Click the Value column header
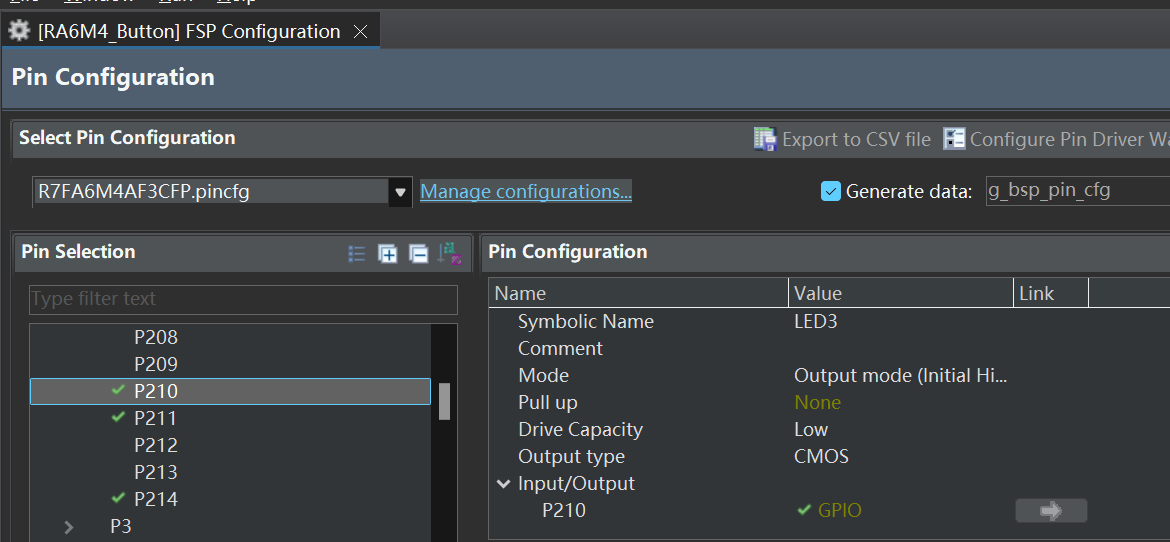1170x542 pixels. point(901,293)
